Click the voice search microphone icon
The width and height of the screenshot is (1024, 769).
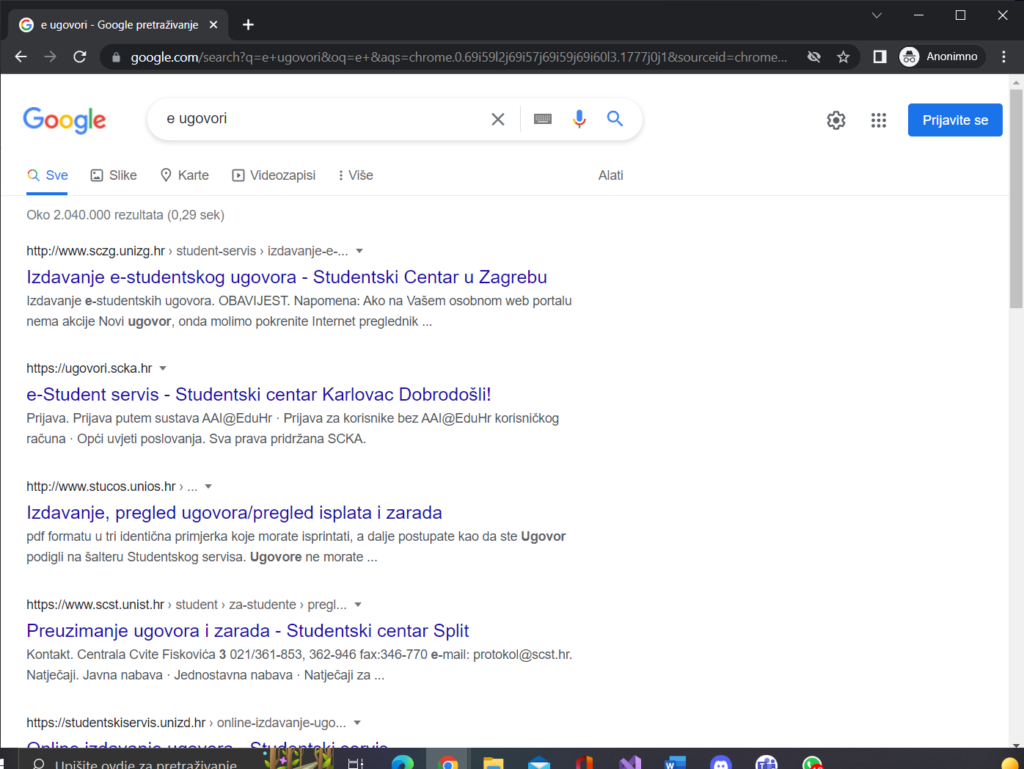pos(579,119)
